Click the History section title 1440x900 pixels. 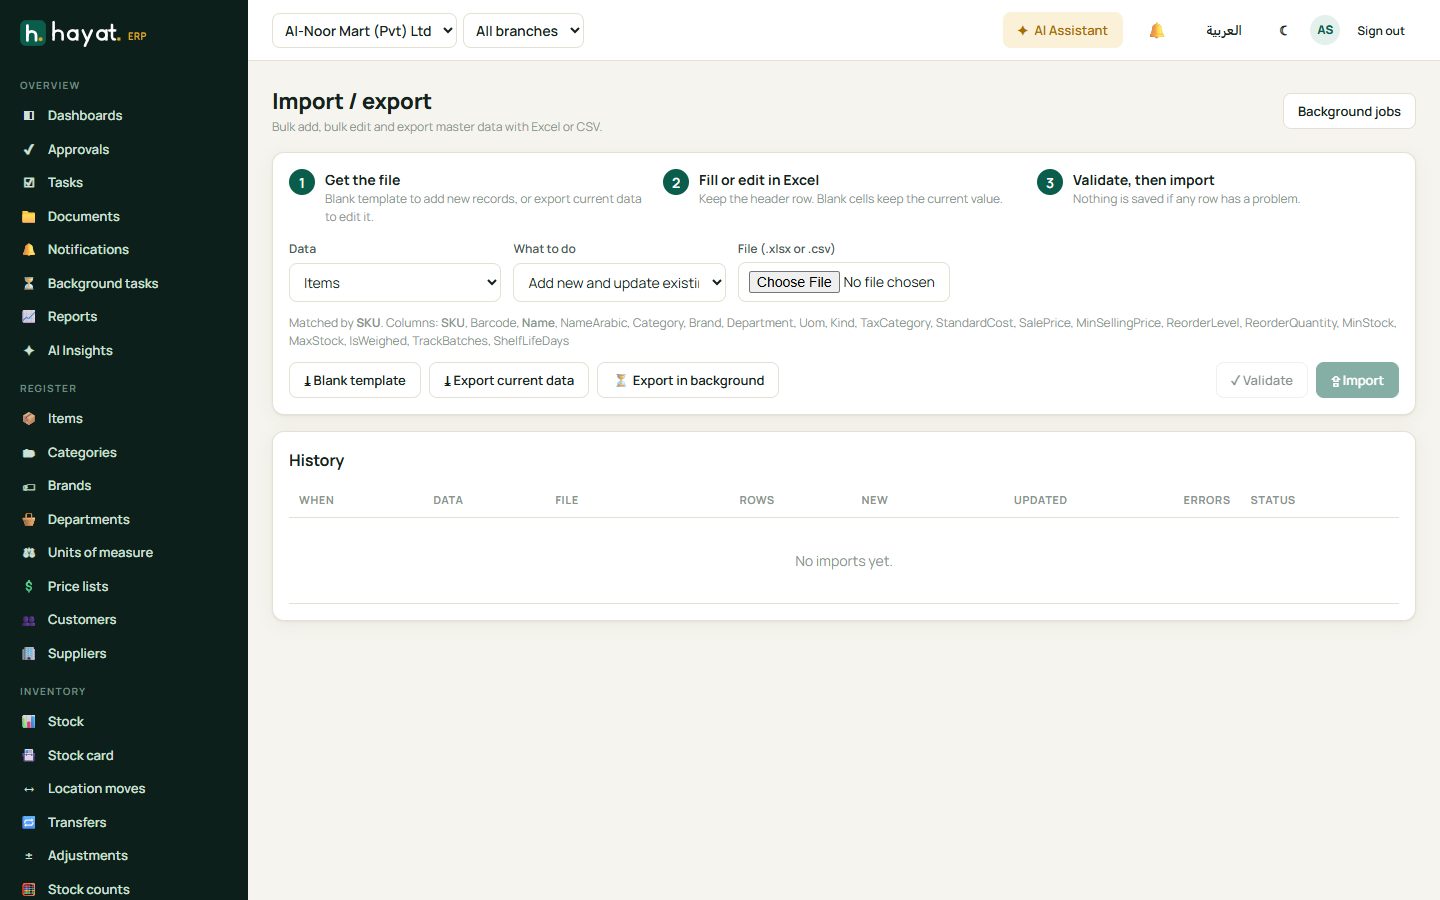[x=316, y=460]
